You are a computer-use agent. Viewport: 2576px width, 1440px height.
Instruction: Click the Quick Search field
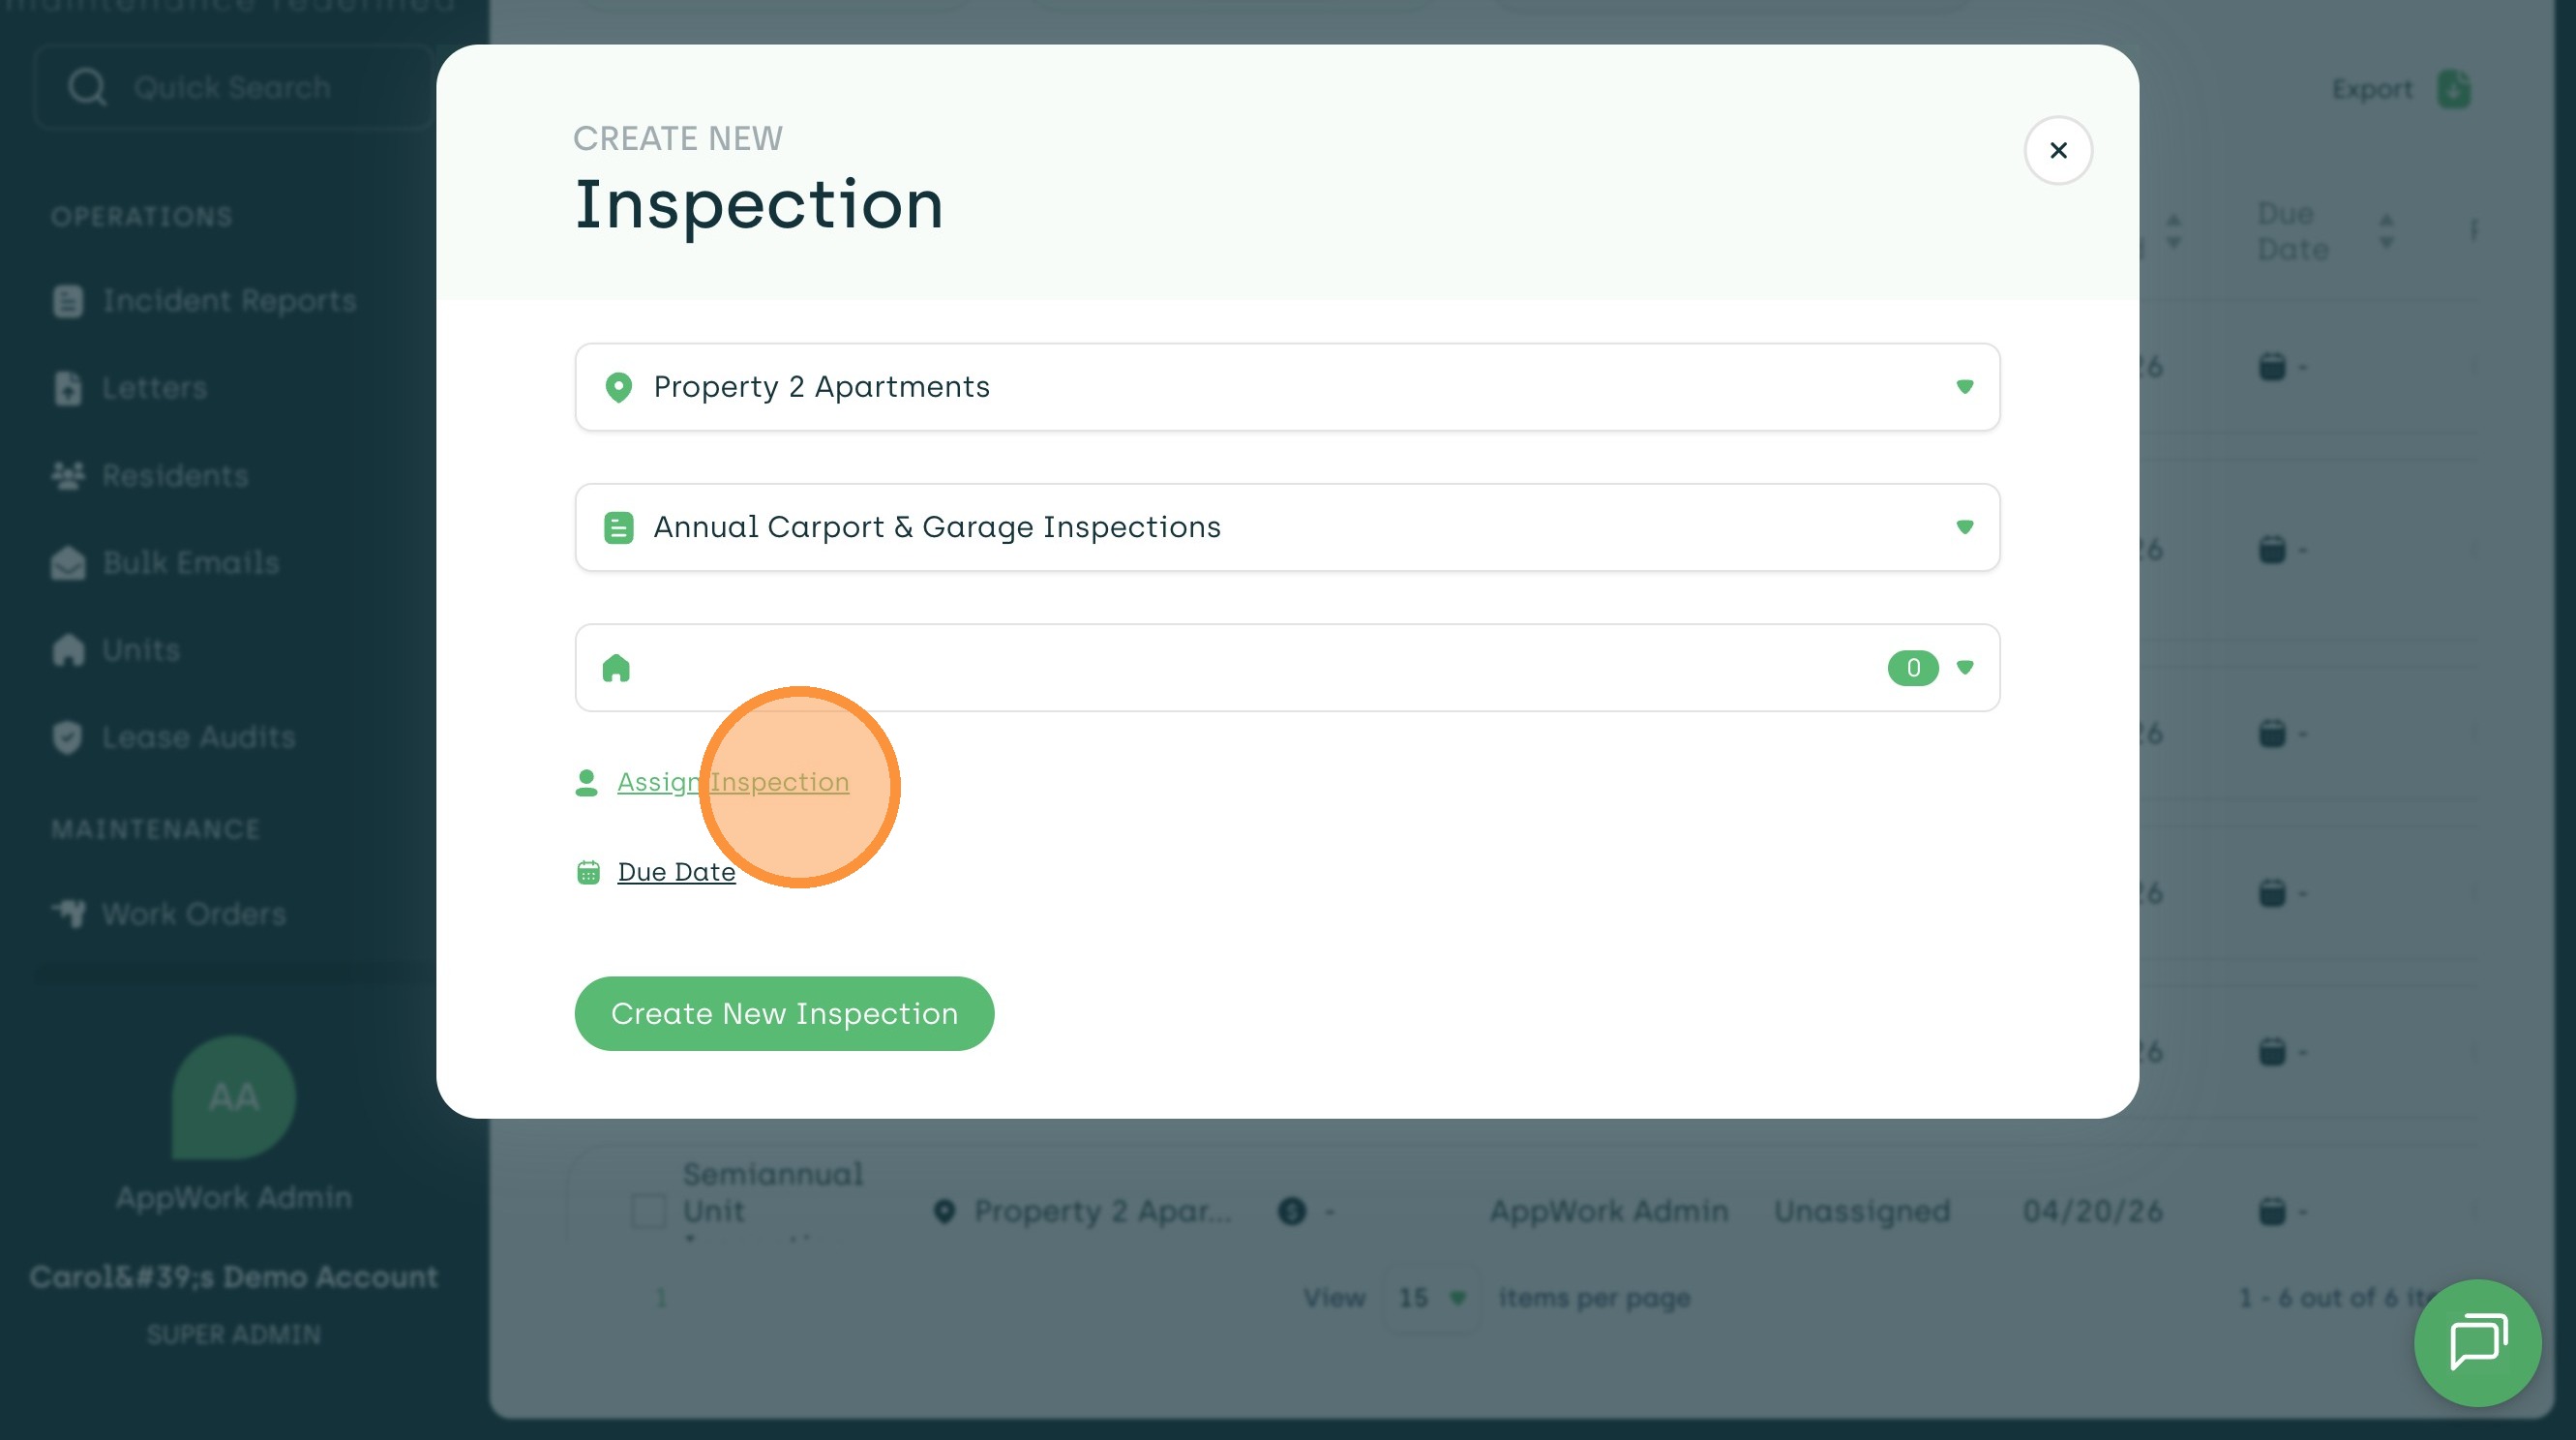click(x=235, y=88)
